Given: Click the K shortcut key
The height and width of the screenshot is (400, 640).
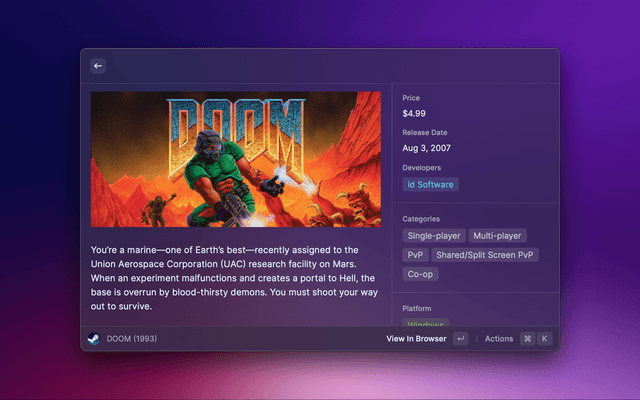Looking at the screenshot, I should (545, 339).
